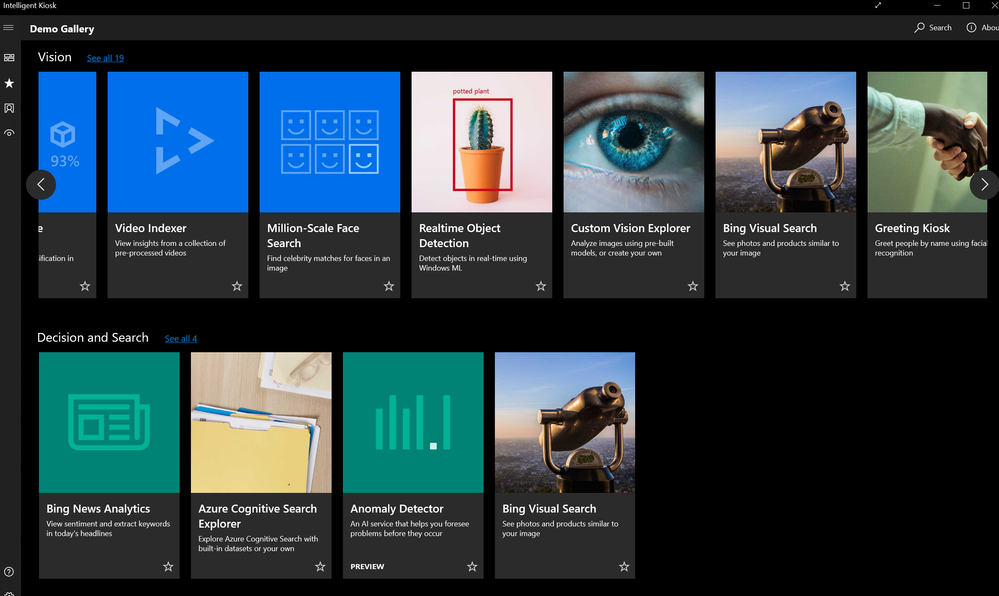Click the See all 19 Vision link
The width and height of the screenshot is (999, 596).
pyautogui.click(x=105, y=58)
